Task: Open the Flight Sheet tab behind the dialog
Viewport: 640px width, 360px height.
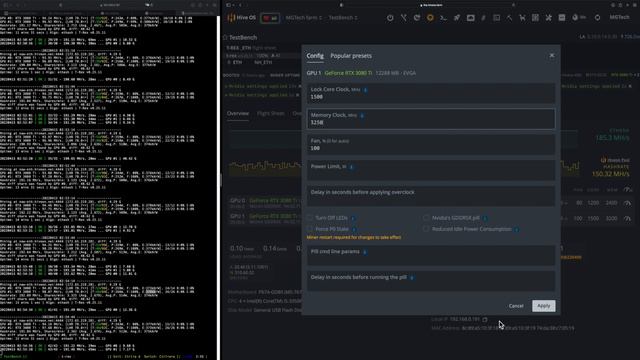Action: [x=271, y=113]
